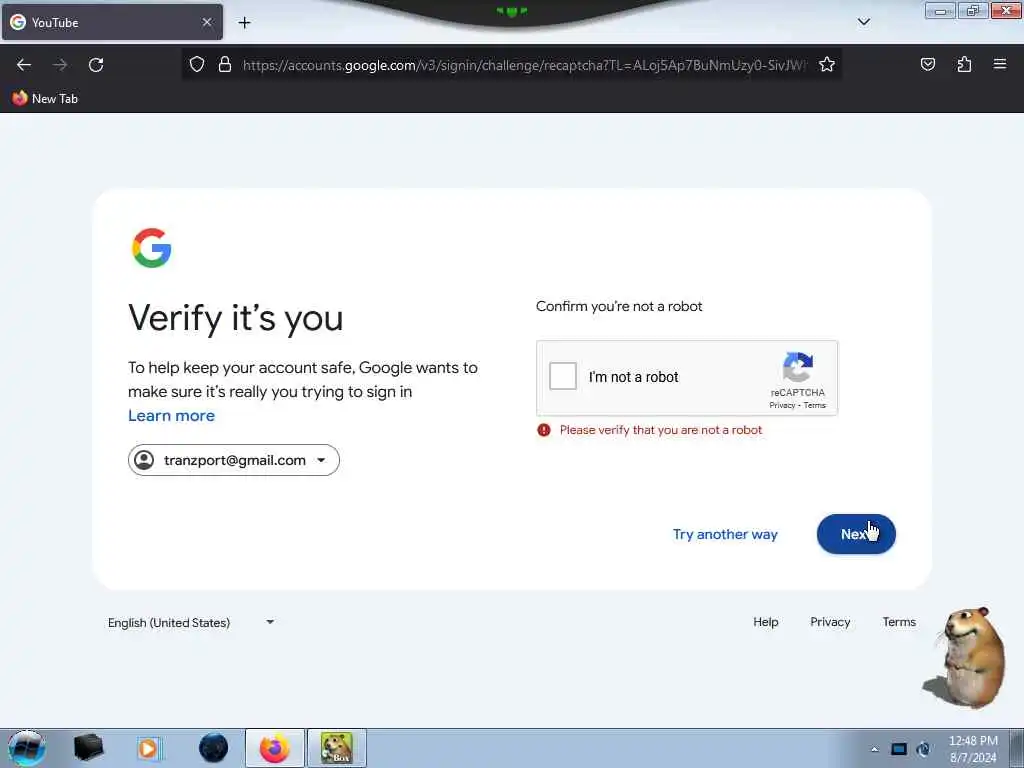Image resolution: width=1024 pixels, height=768 pixels.
Task: Open the dark globe taskbar icon
Action: click(214, 748)
